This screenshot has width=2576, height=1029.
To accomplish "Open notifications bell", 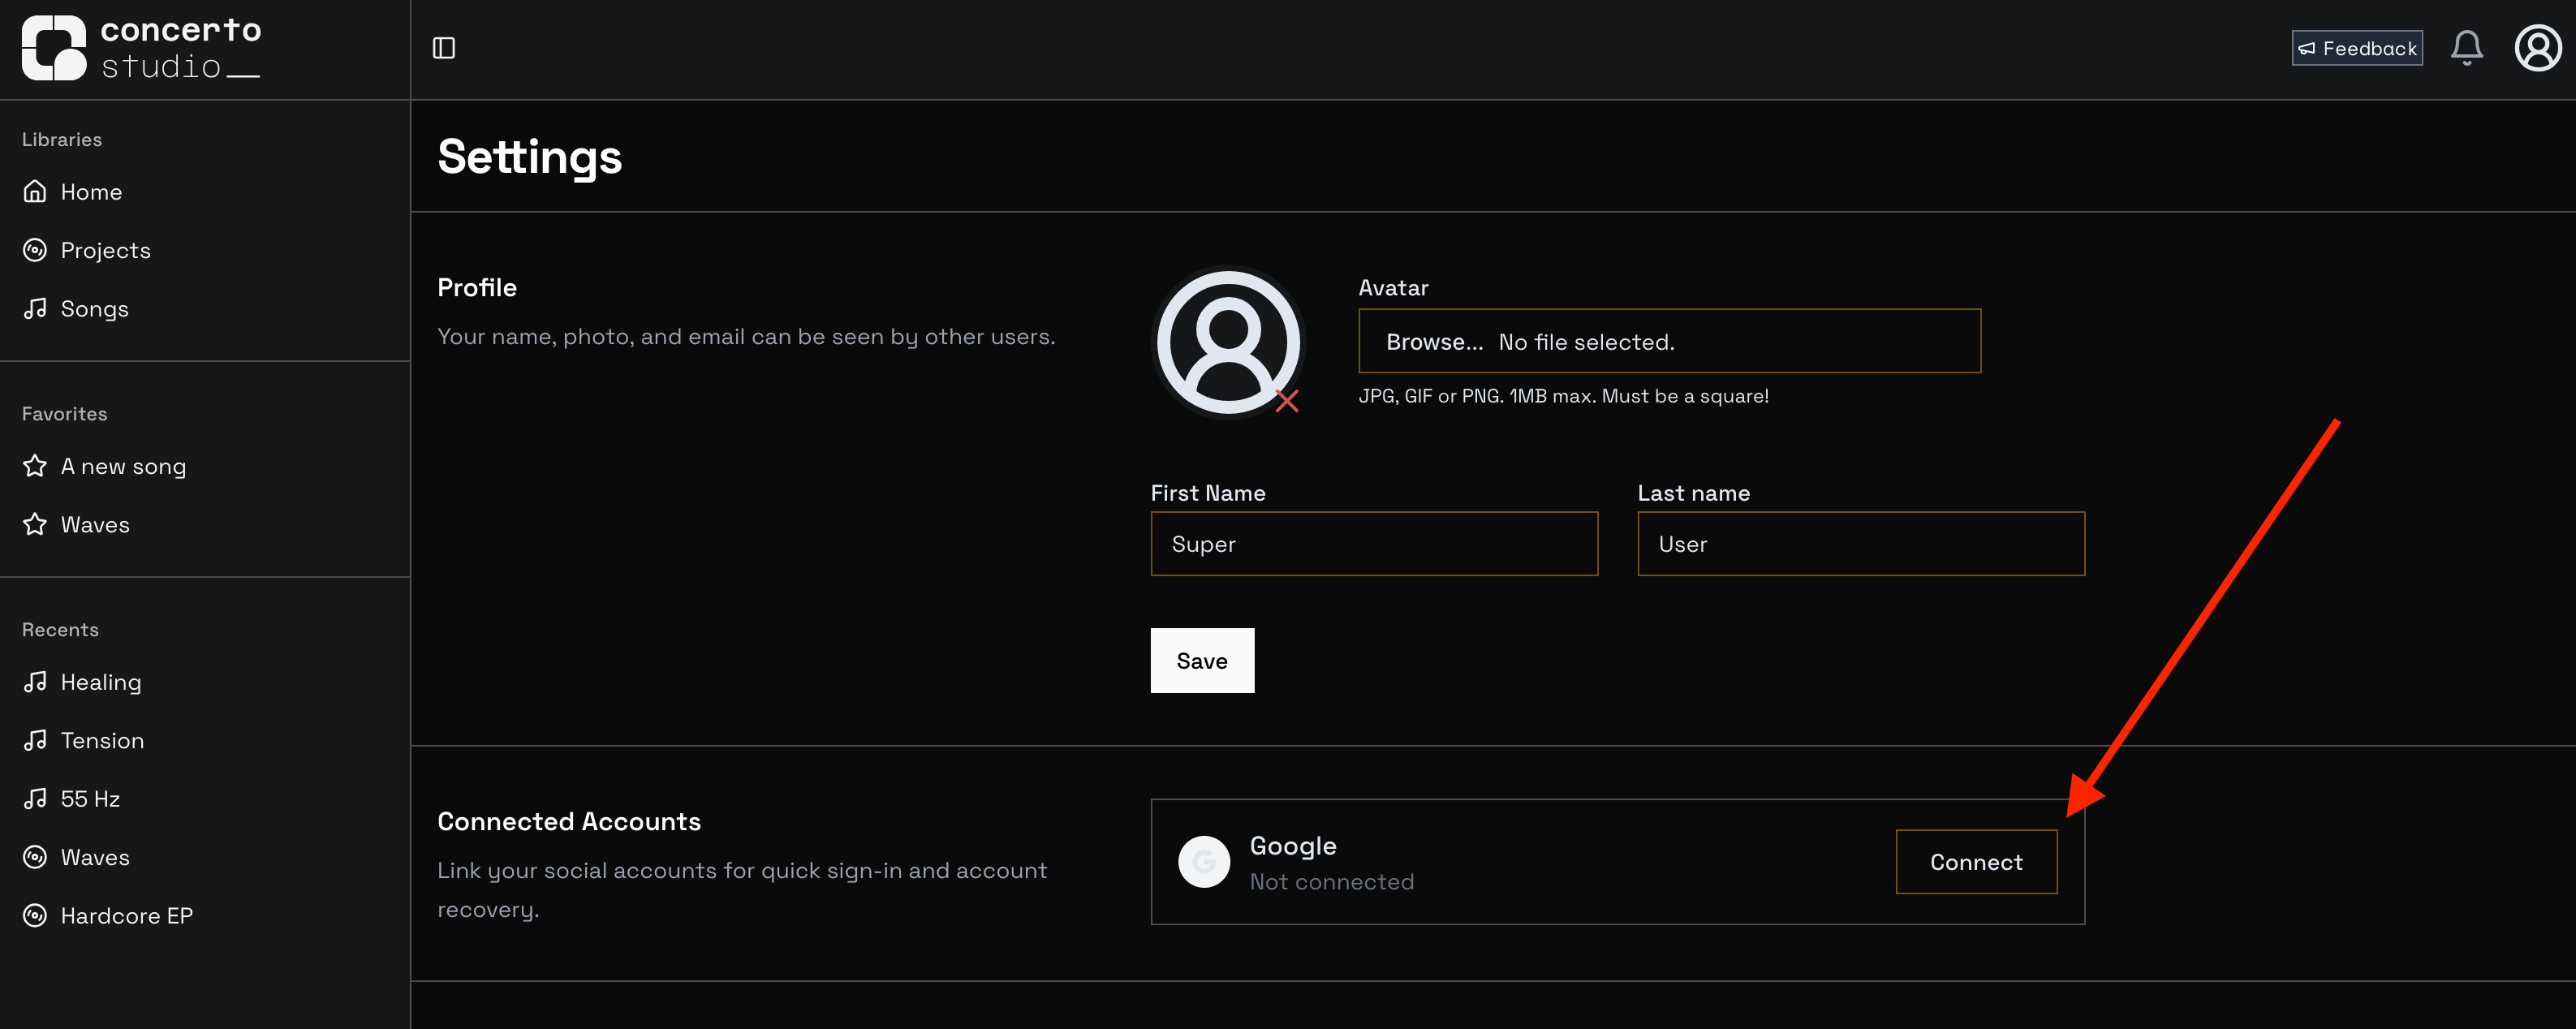I will pyautogui.click(x=2466, y=48).
